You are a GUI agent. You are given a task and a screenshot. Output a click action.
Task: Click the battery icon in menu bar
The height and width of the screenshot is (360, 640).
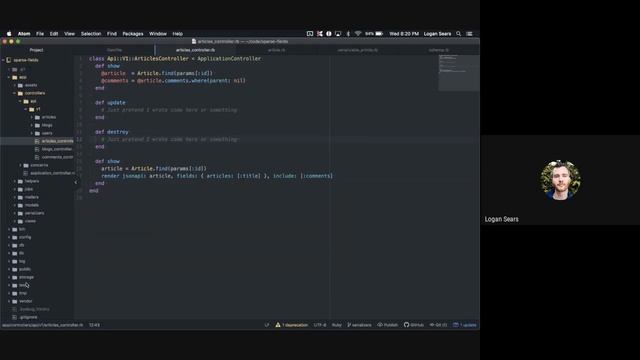tap(379, 34)
